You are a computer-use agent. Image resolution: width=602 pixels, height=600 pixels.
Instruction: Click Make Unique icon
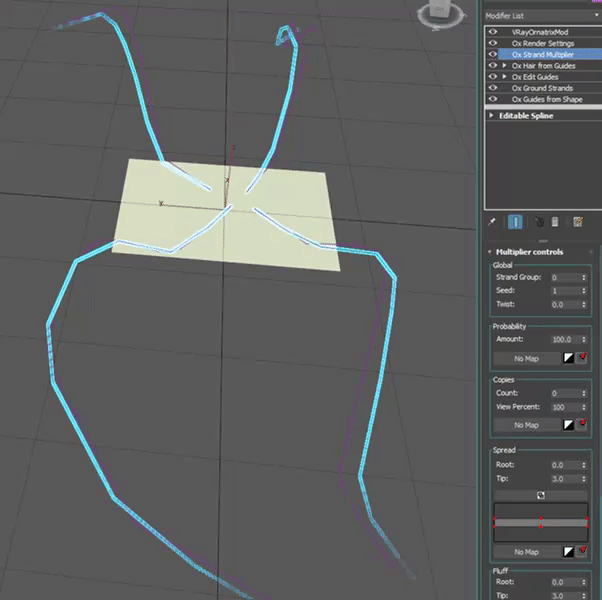(538, 223)
